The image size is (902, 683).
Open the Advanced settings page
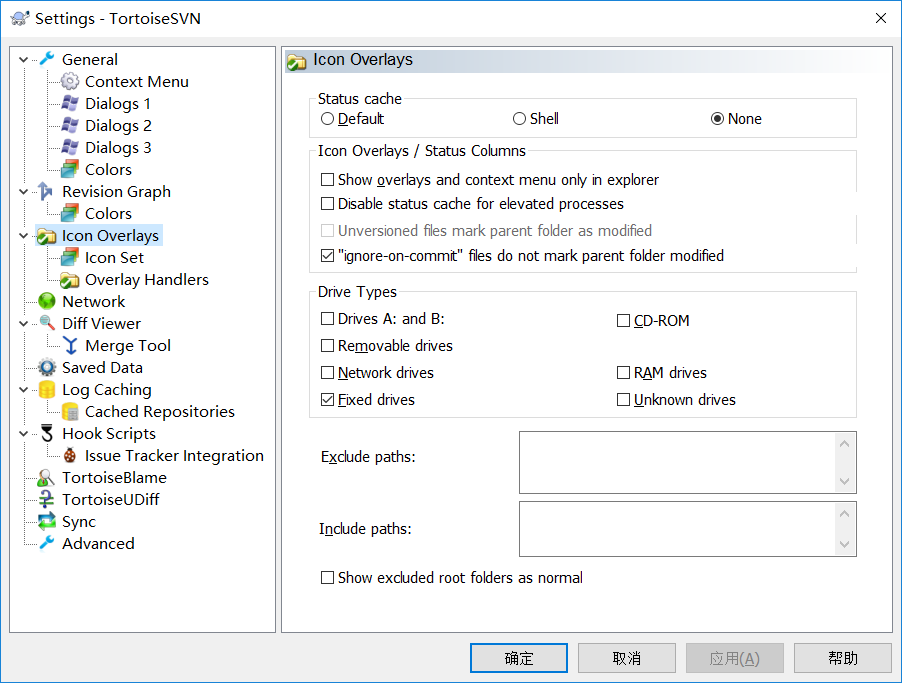point(98,544)
